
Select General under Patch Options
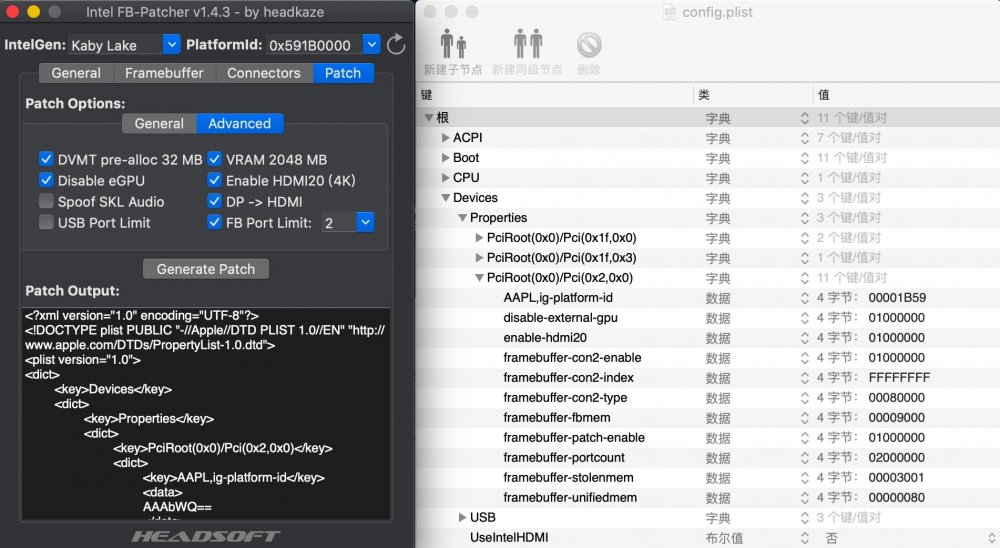click(x=159, y=123)
